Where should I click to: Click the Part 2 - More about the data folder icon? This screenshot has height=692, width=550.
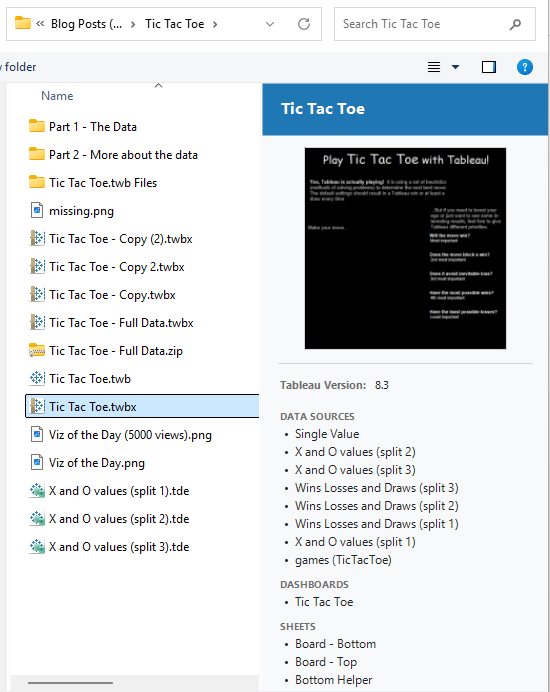(x=37, y=154)
